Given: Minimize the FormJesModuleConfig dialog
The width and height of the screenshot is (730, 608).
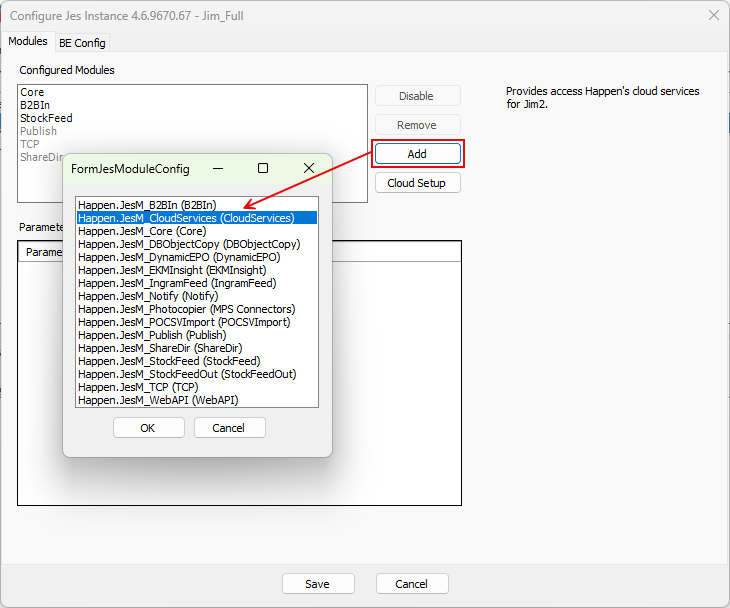Looking at the screenshot, I should [x=218, y=169].
